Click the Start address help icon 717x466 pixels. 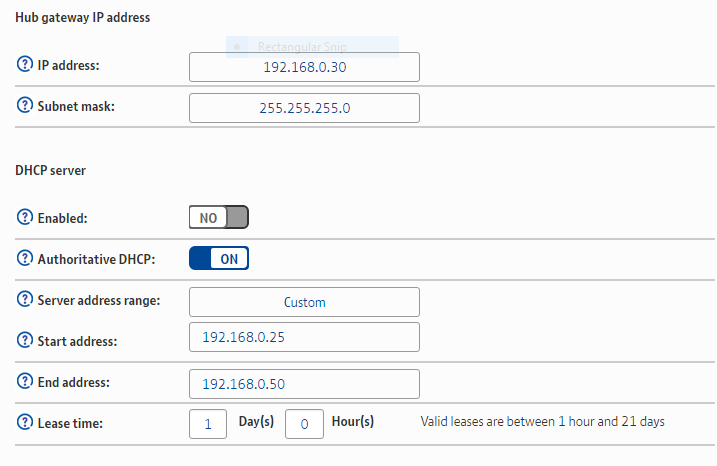coord(25,341)
